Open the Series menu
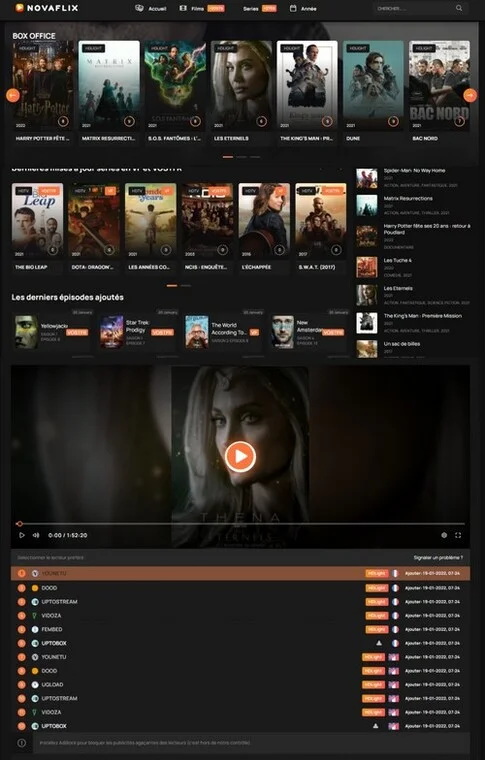The width and height of the screenshot is (485, 760). click(x=260, y=8)
